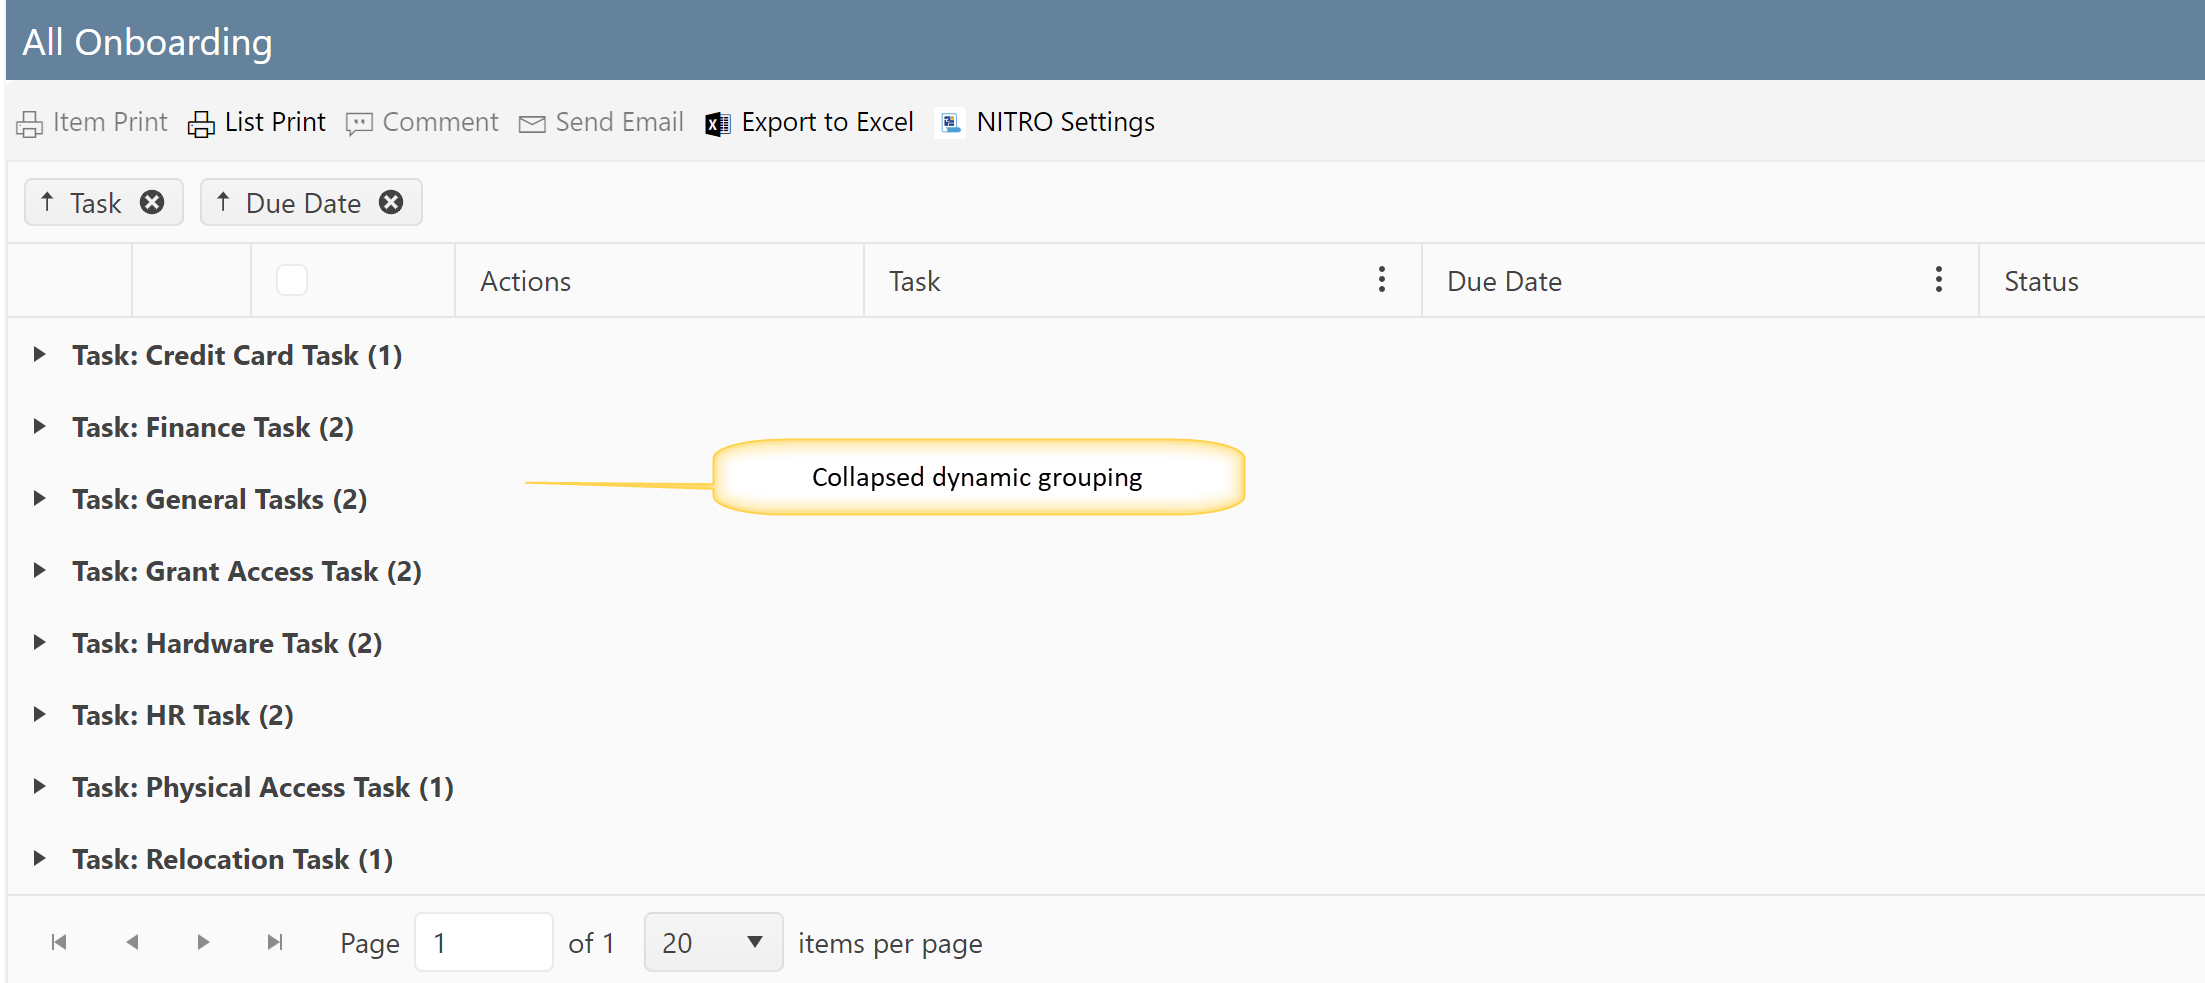Open Task column options menu
Image resolution: width=2205 pixels, height=983 pixels.
pos(1382,280)
